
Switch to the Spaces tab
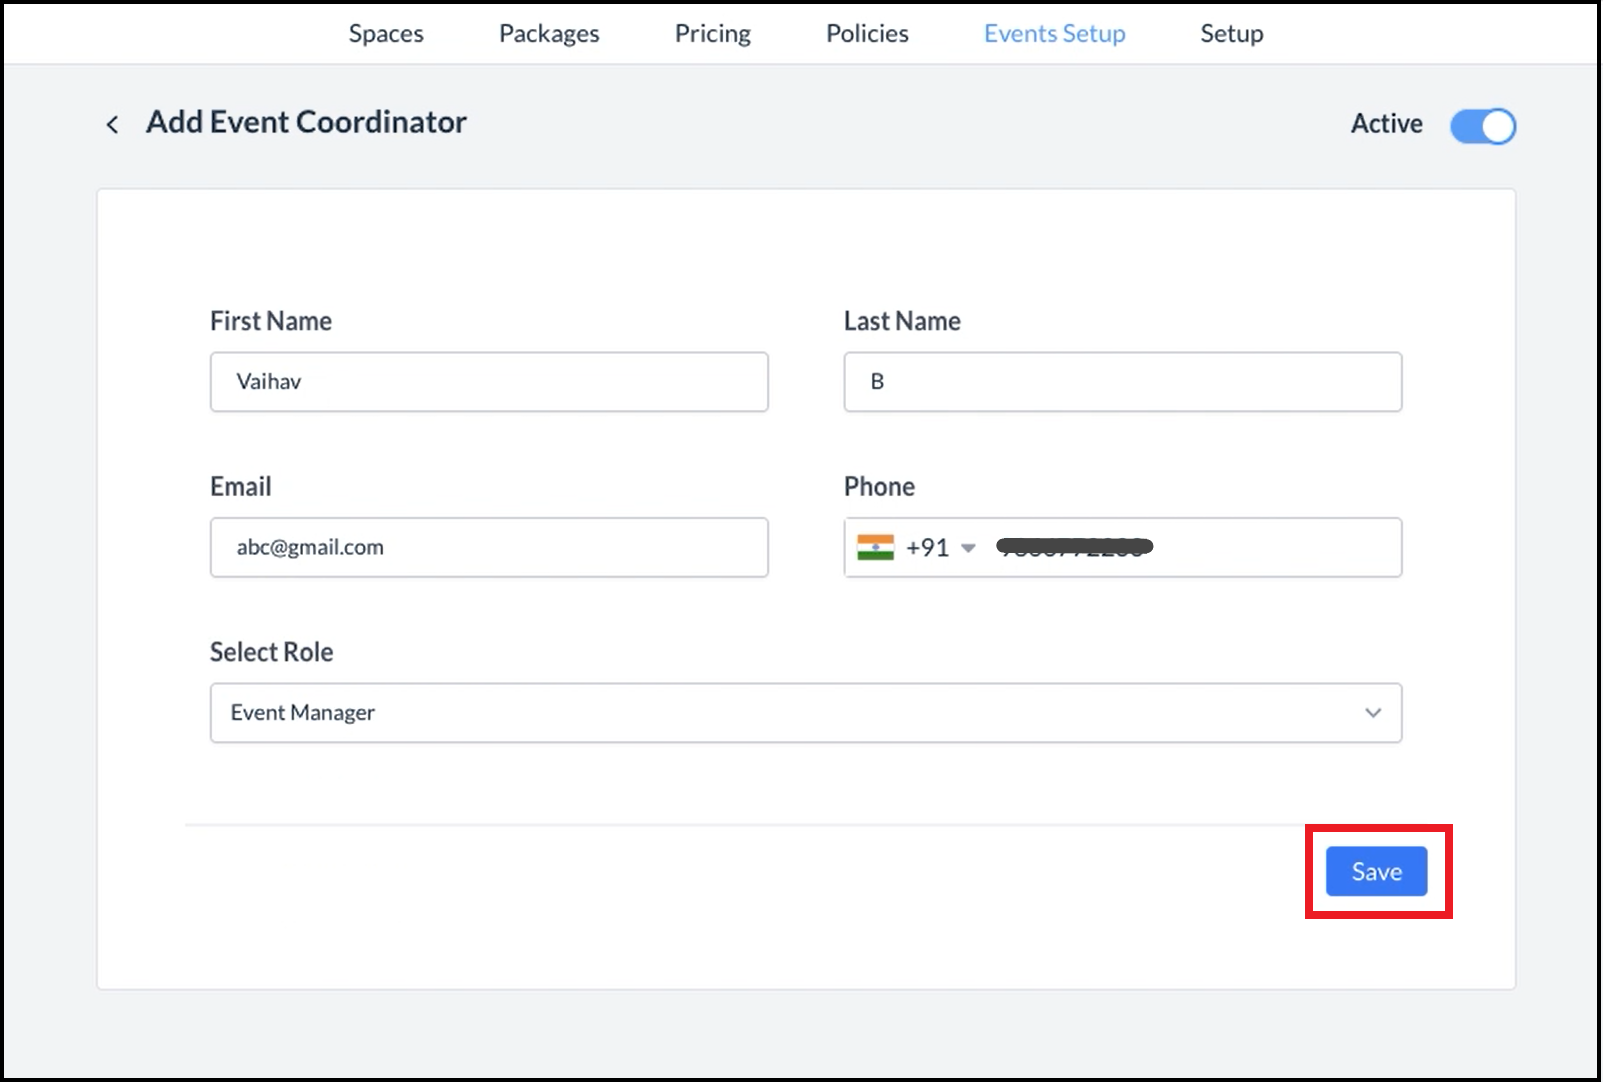pyautogui.click(x=386, y=34)
